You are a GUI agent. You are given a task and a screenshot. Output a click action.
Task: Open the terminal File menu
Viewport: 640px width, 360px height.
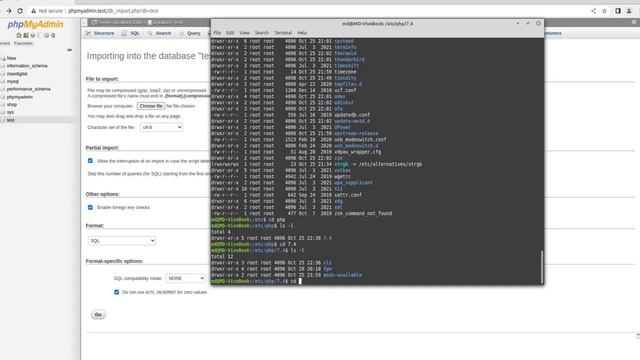(217, 33)
